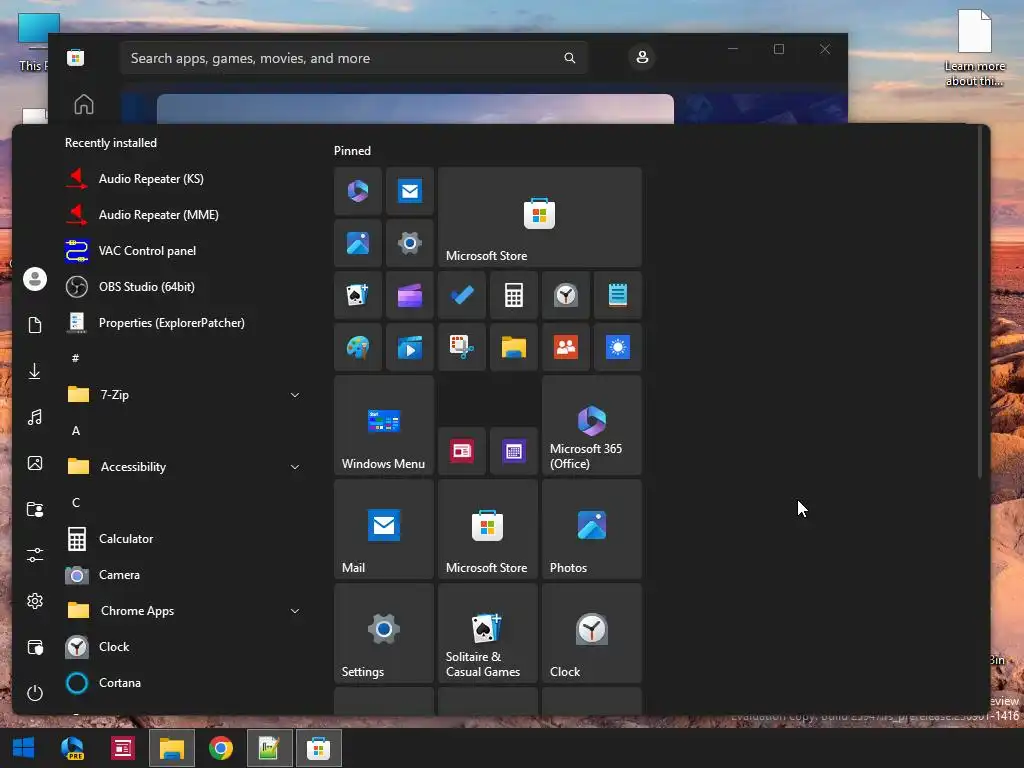
Task: Open small File Explorer pinned tile
Action: click(514, 347)
